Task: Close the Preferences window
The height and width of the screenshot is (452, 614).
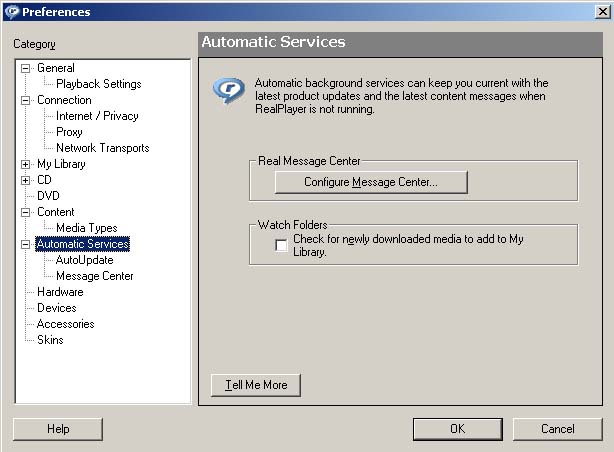Action: coord(599,12)
